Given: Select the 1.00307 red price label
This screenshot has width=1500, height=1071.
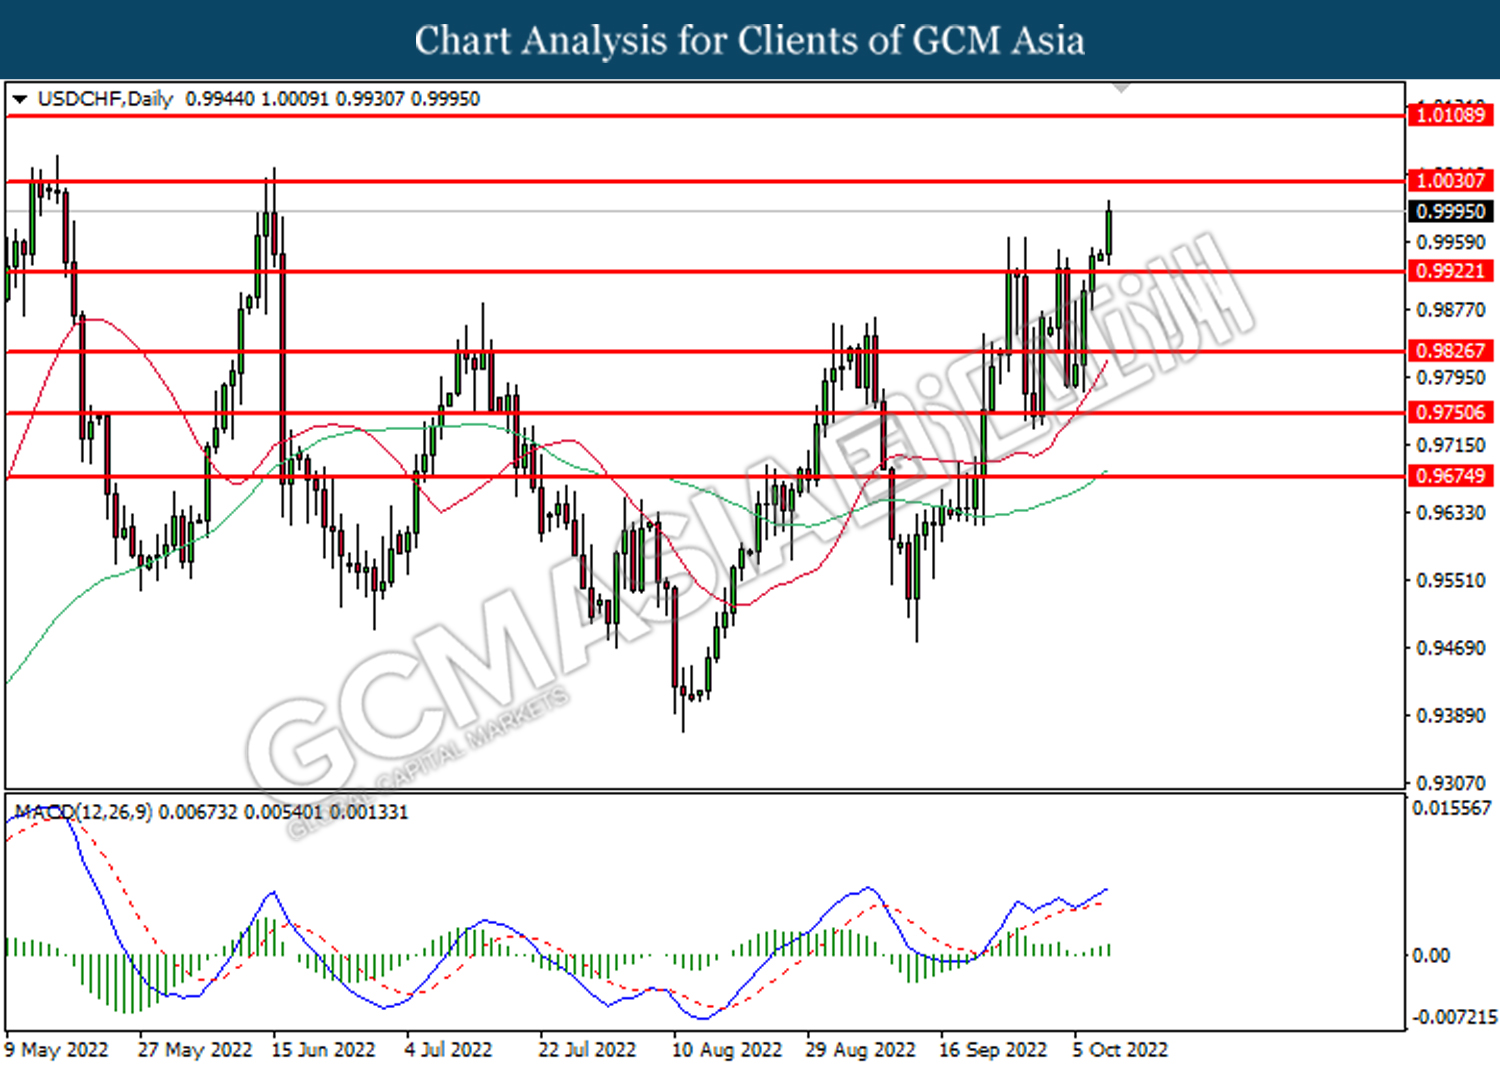Looking at the screenshot, I should (x=1450, y=181).
